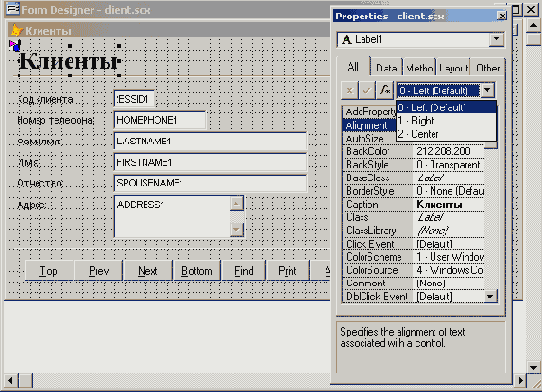Click the accept checkmark button in Properties
Image resolution: width=542 pixels, height=392 pixels.
coord(367,91)
